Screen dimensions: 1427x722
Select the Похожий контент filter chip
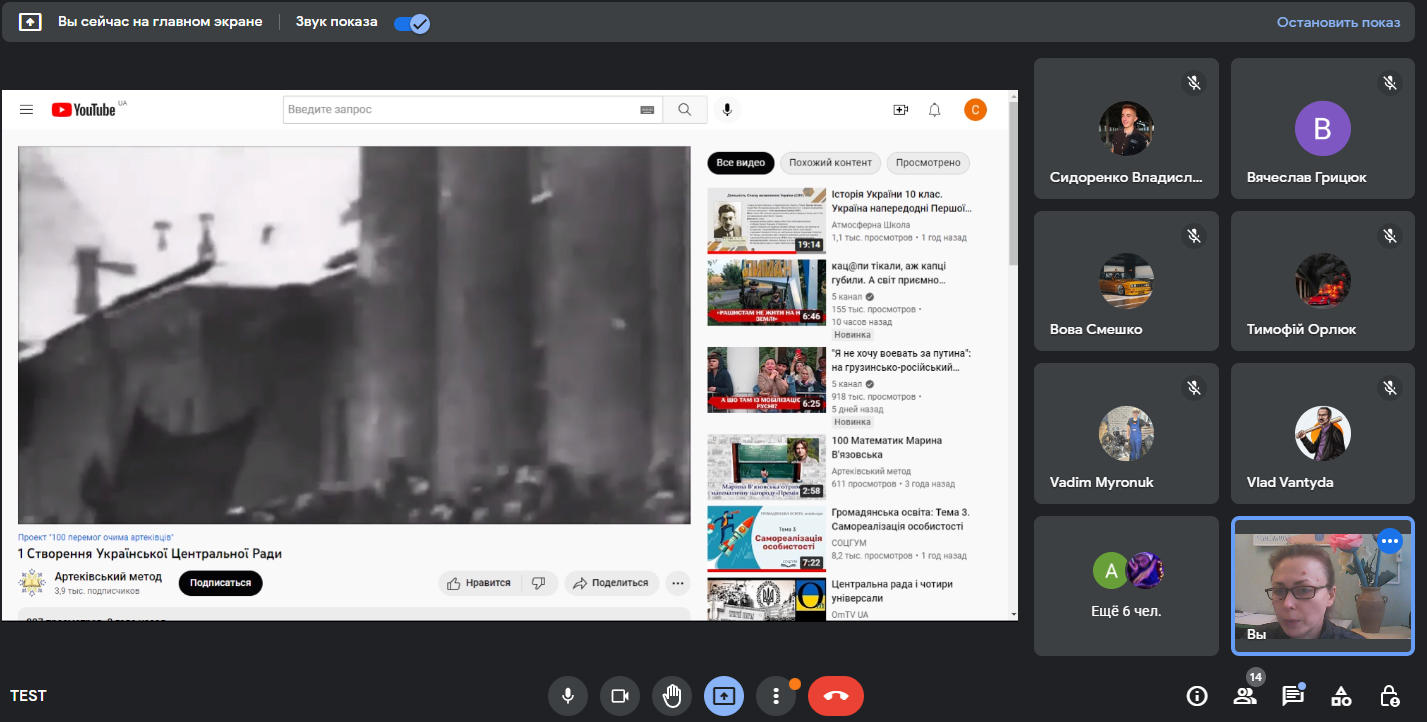830,163
